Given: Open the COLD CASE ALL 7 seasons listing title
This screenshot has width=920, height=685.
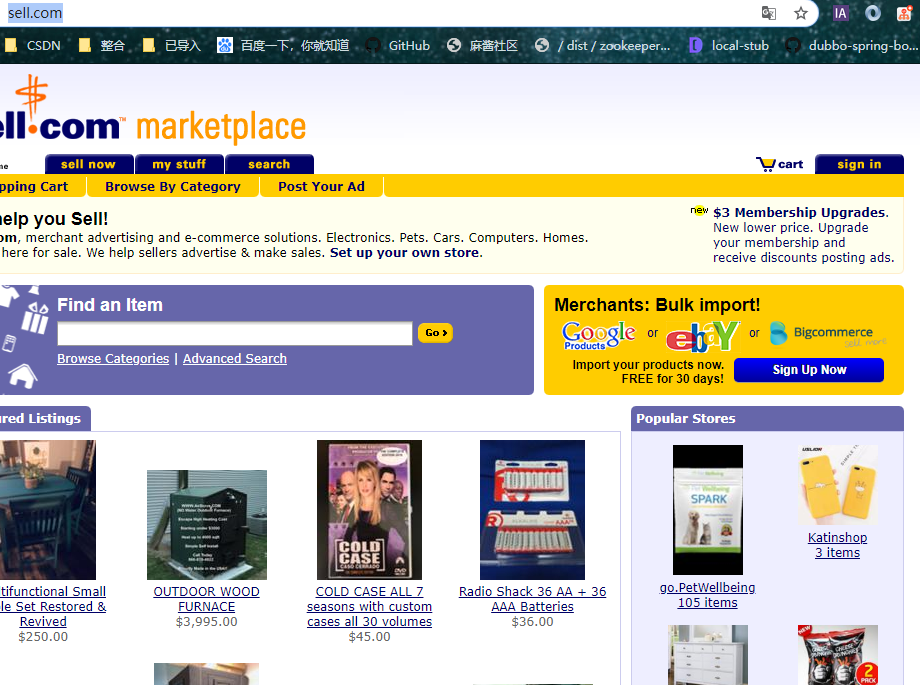Looking at the screenshot, I should click(x=369, y=606).
